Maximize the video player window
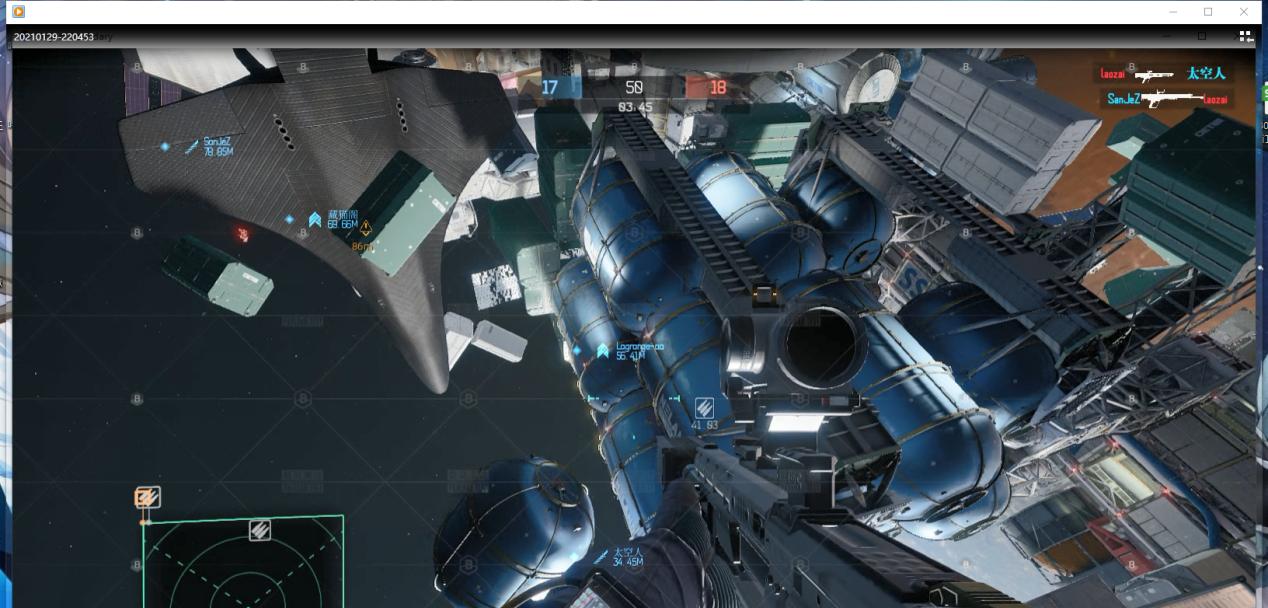1268x608 pixels. (x=1208, y=12)
